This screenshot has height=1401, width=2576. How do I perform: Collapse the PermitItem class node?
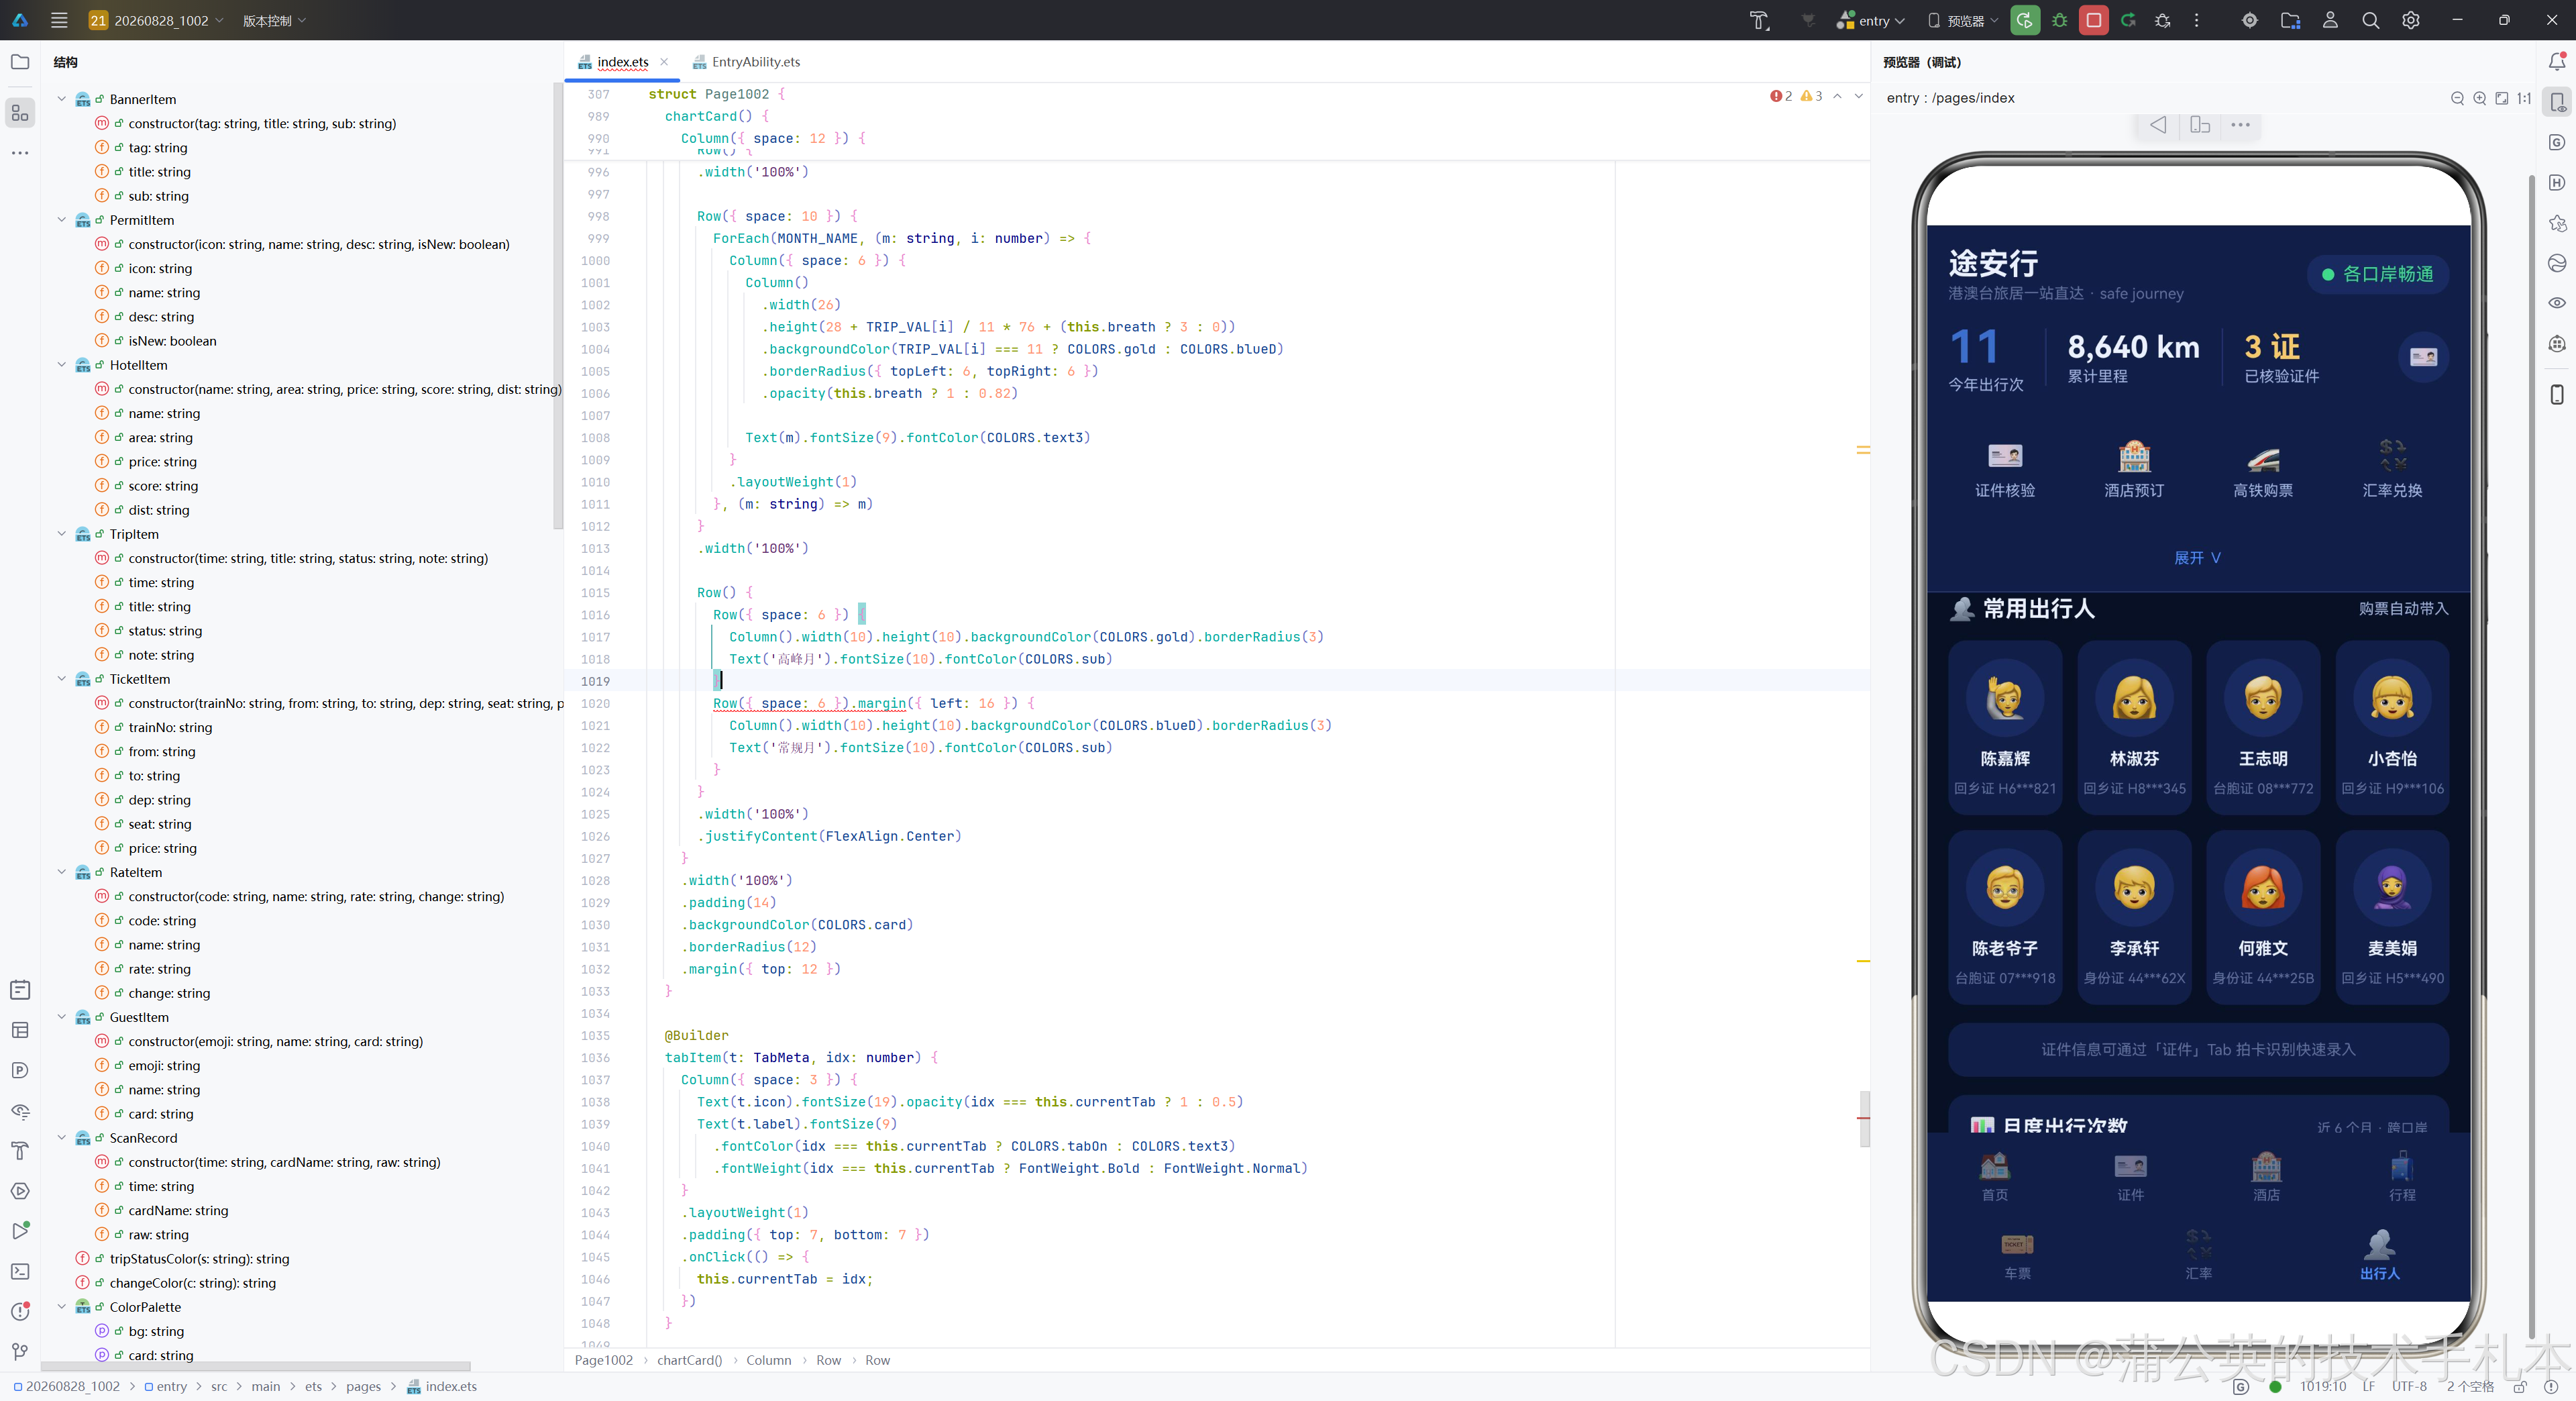pyautogui.click(x=61, y=220)
